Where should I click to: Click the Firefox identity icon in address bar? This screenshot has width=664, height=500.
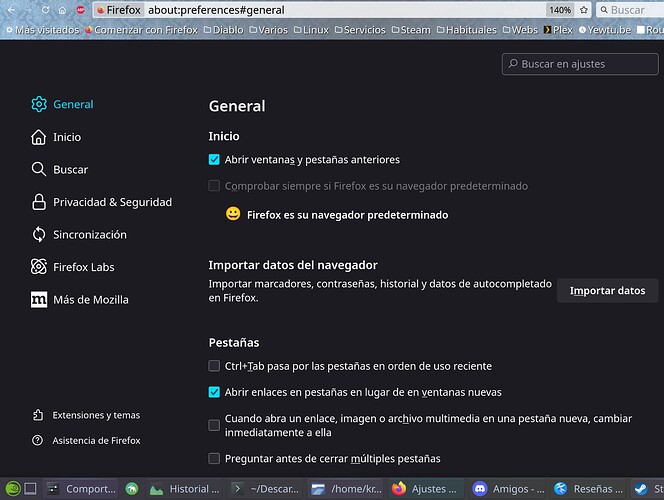coord(101,10)
